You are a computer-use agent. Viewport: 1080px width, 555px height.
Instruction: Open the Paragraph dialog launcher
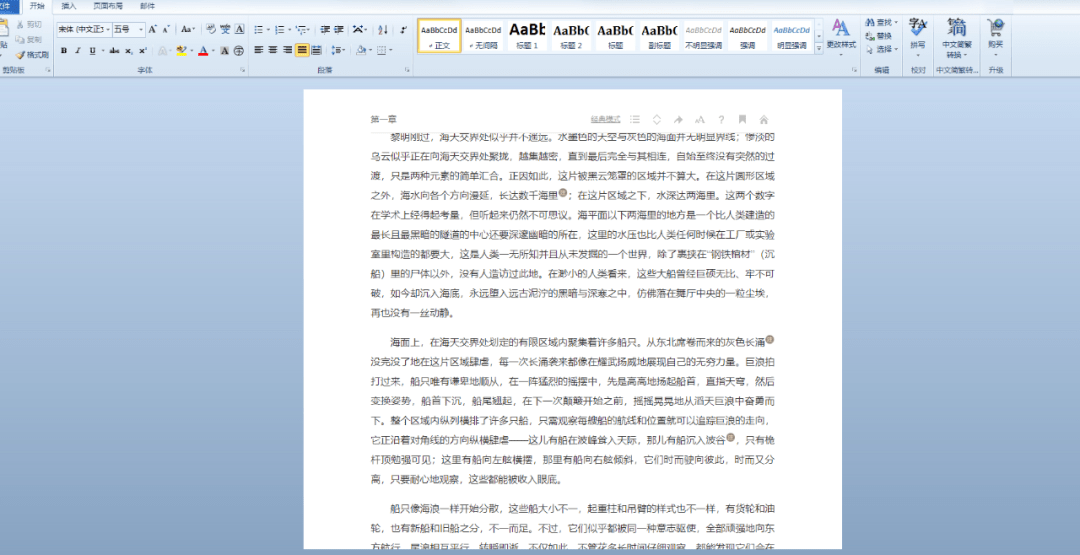coord(407,70)
